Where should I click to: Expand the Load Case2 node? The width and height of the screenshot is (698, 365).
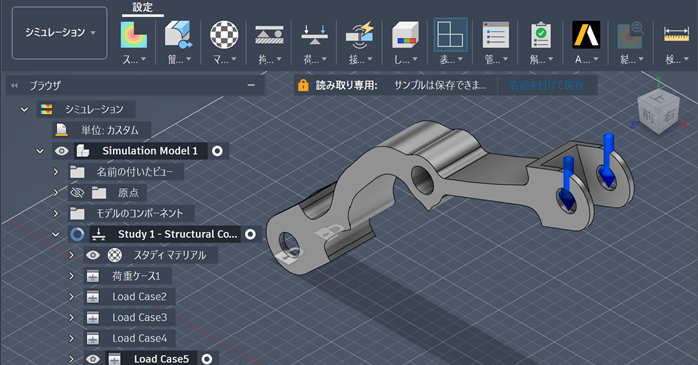pos(71,296)
